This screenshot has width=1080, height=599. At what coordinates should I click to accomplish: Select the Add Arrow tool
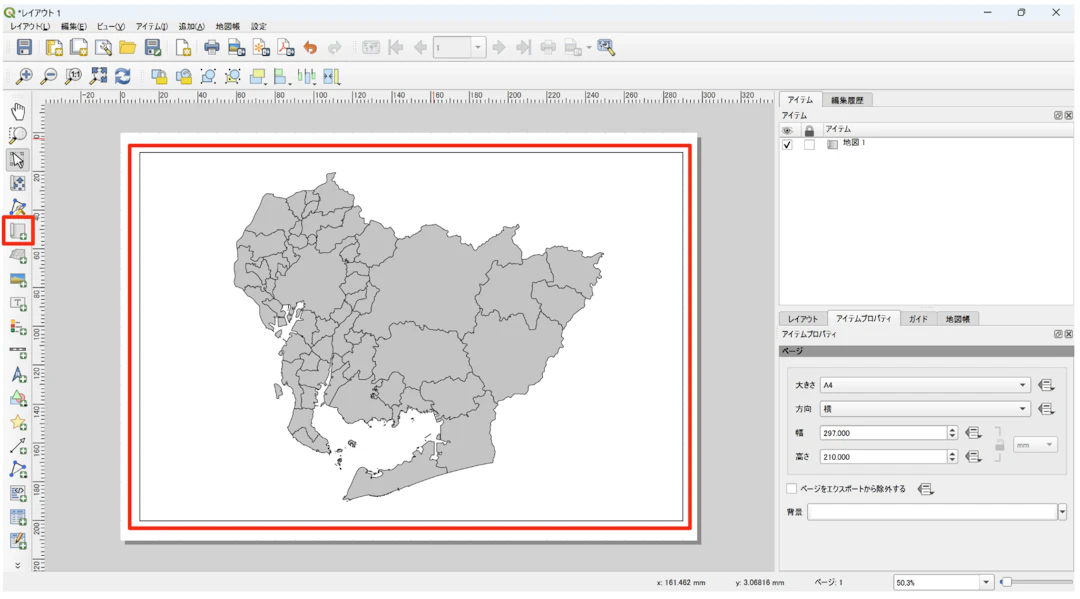pos(18,447)
